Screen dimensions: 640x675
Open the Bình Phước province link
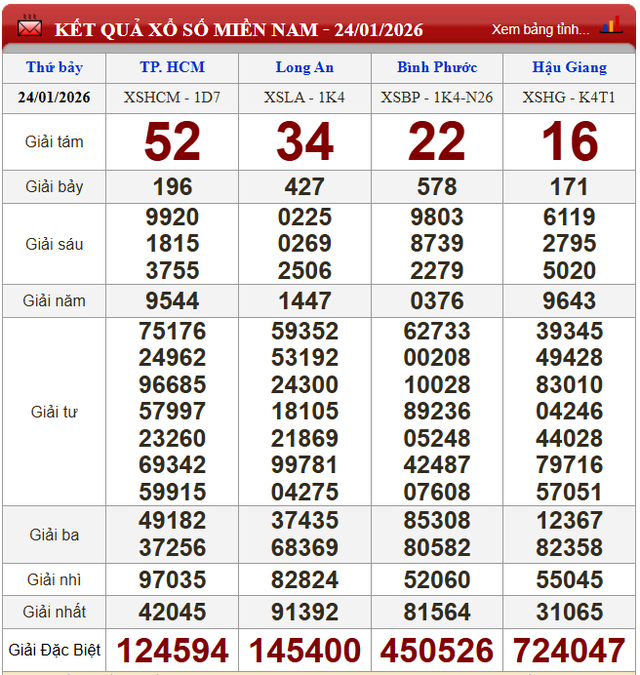[x=437, y=68]
